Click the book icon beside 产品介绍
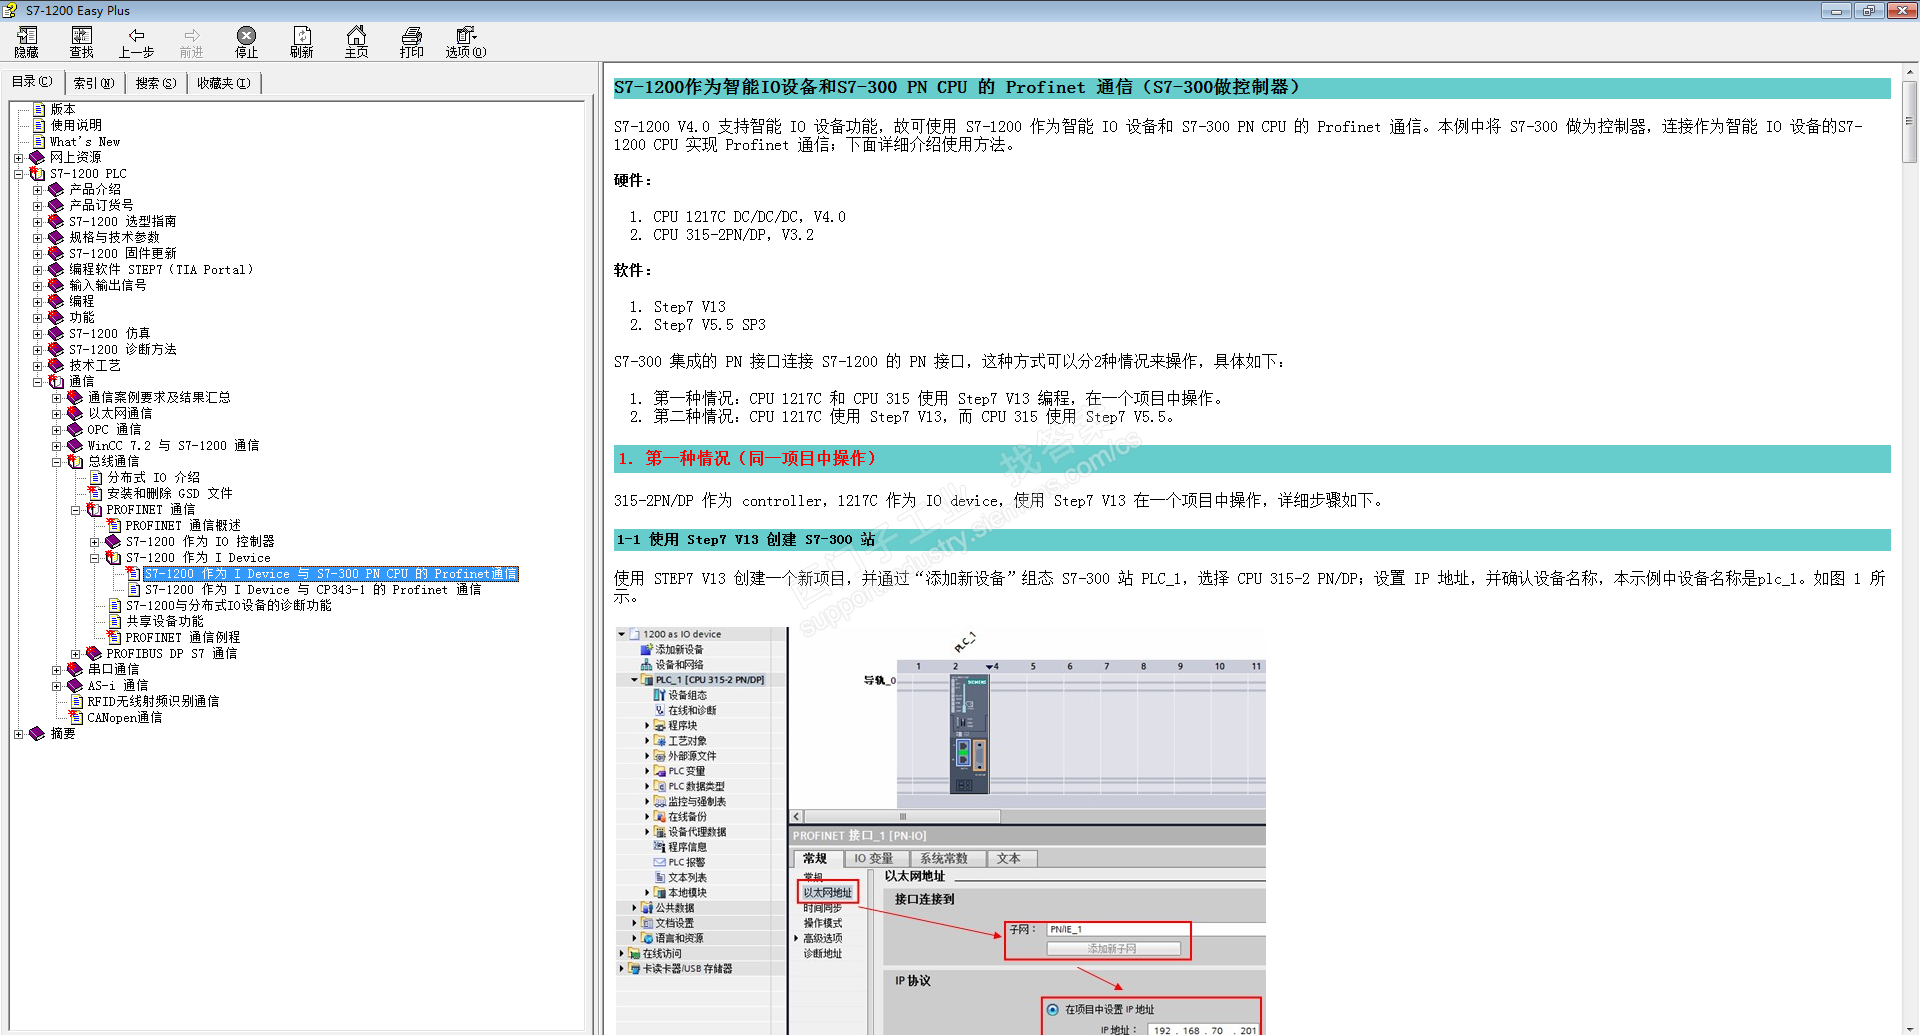This screenshot has width=1920, height=1035. click(x=57, y=189)
